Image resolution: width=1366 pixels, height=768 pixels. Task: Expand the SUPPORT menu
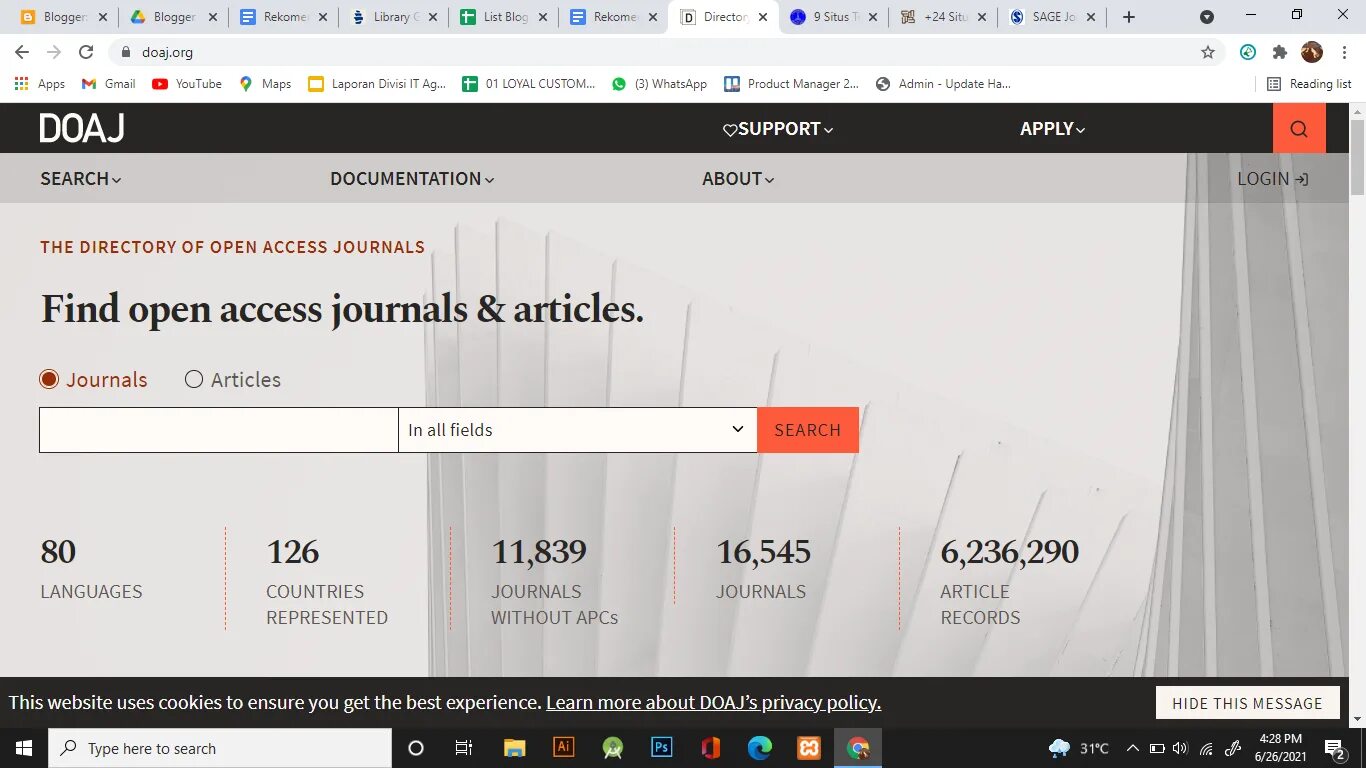pos(778,129)
